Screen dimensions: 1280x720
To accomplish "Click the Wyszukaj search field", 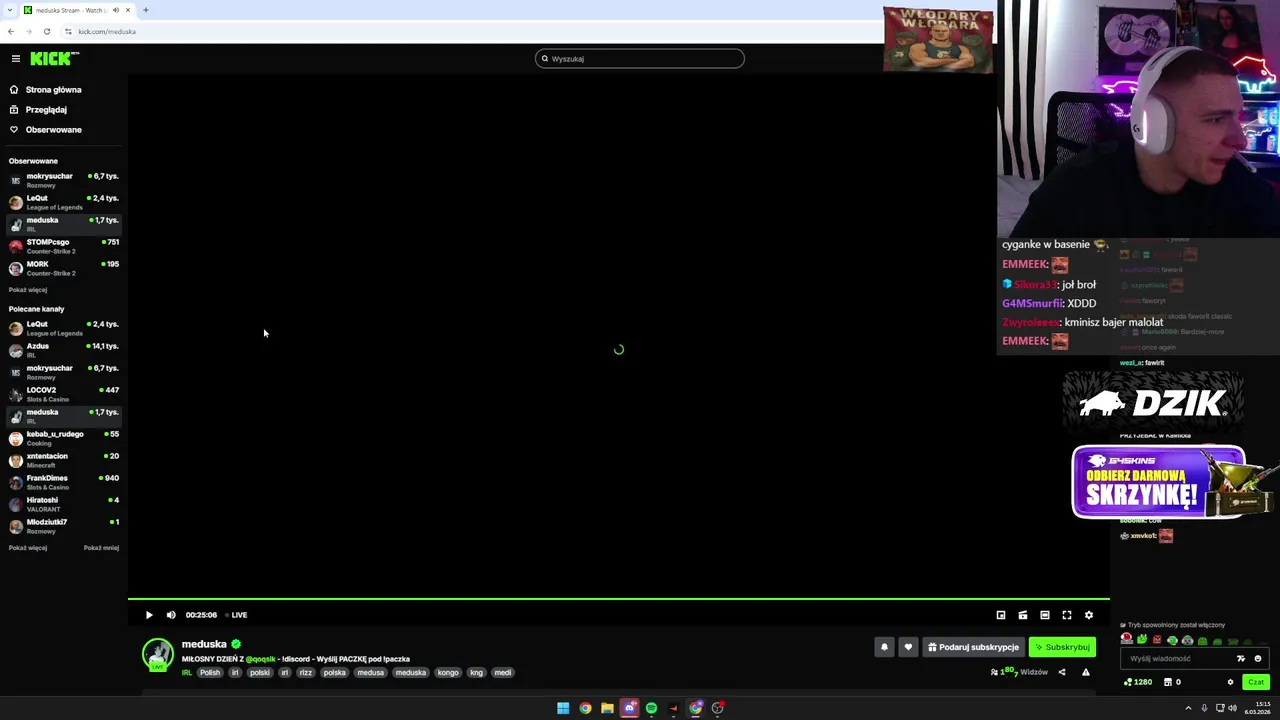I will pyautogui.click(x=640, y=59).
